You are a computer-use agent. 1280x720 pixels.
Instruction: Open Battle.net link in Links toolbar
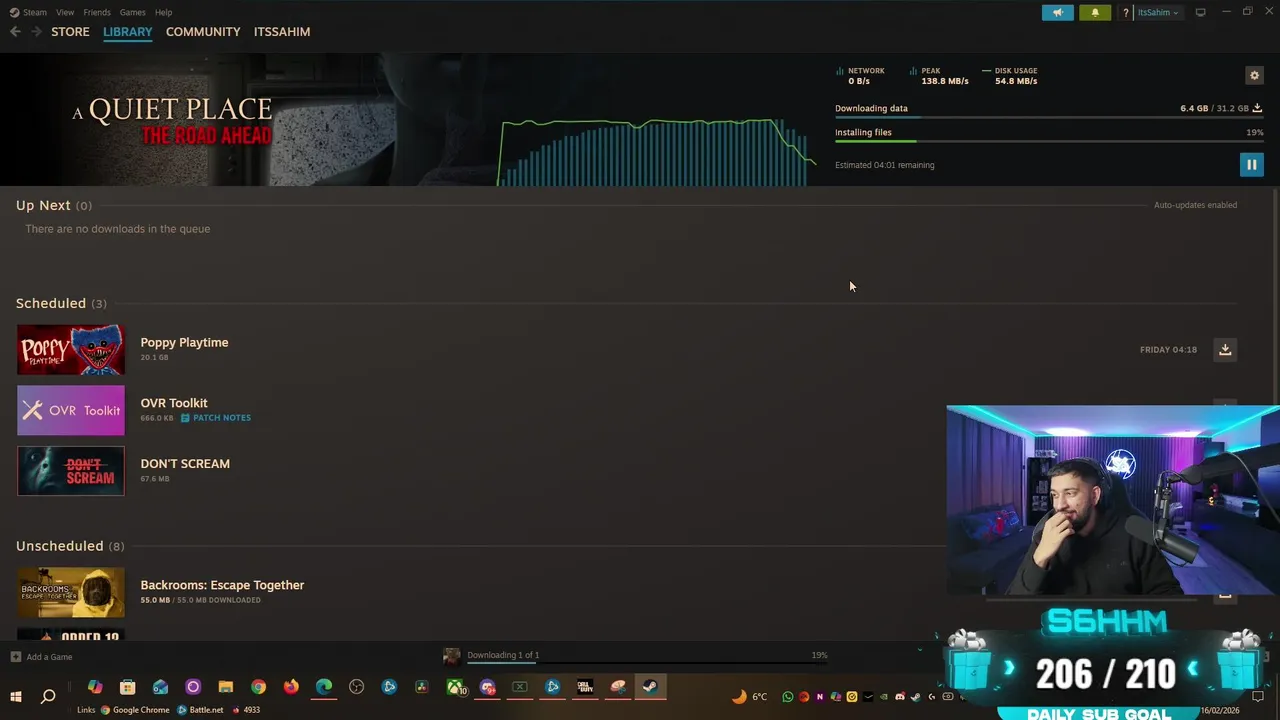[x=200, y=710]
